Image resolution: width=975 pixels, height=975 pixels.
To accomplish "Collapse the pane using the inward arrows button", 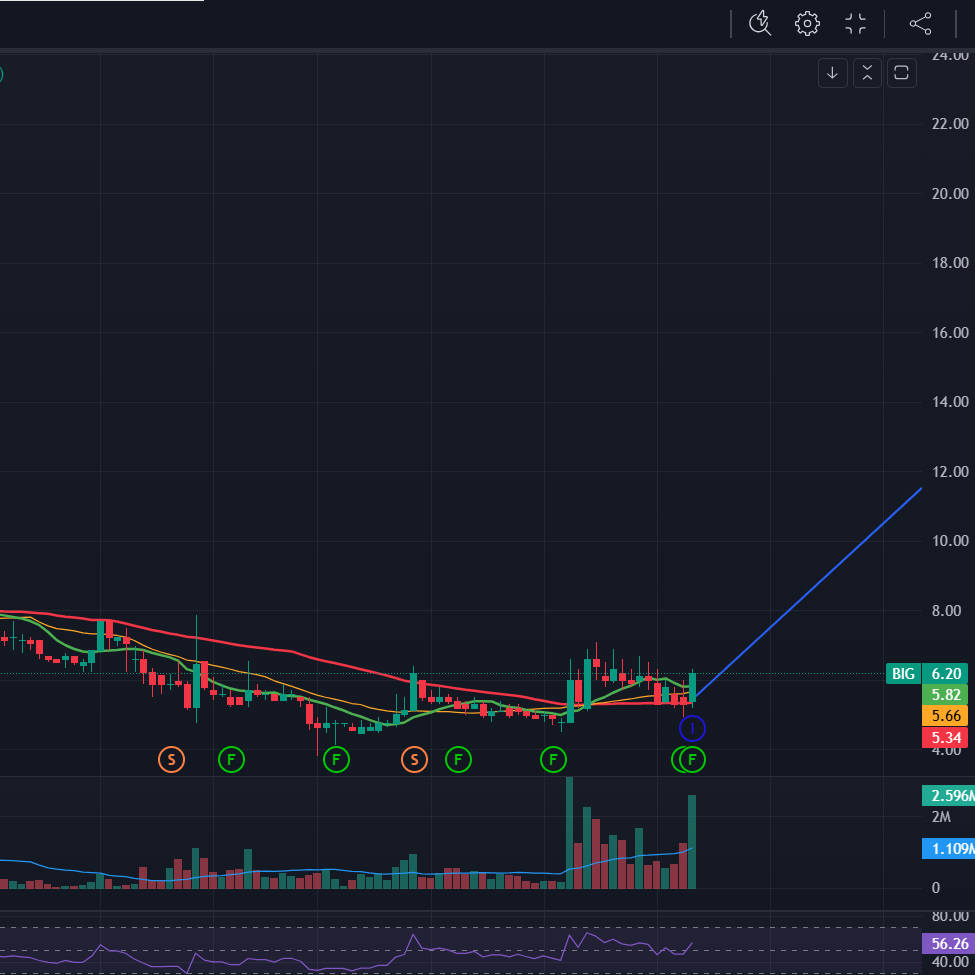I will click(x=867, y=73).
